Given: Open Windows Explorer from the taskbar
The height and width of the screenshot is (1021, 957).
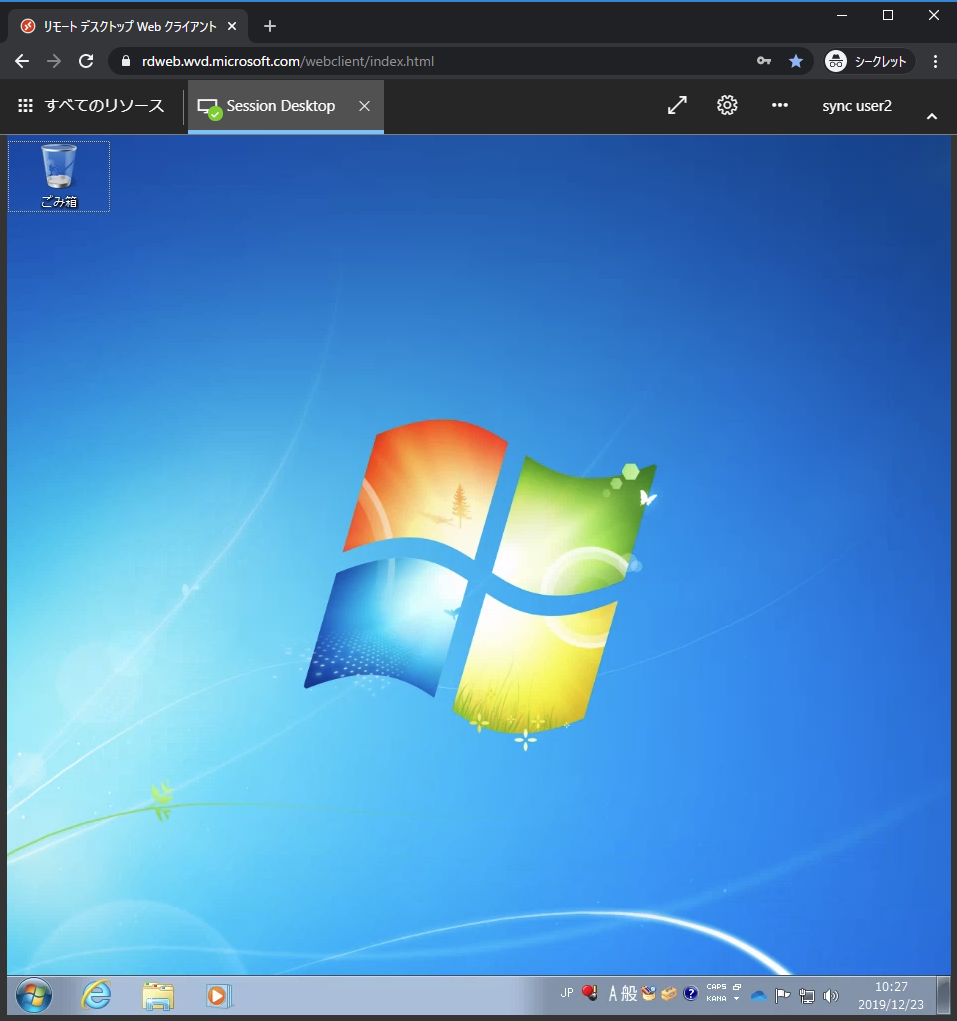Looking at the screenshot, I should (158, 995).
